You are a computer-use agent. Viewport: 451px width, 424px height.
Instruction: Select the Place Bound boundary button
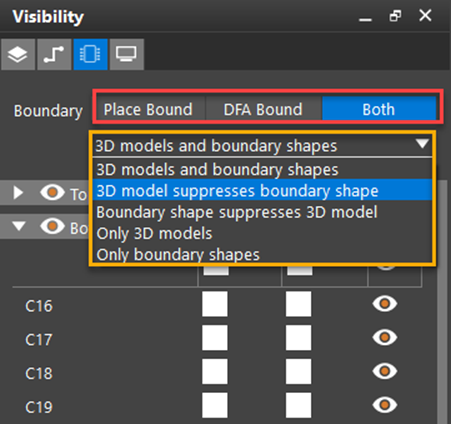coord(148,109)
